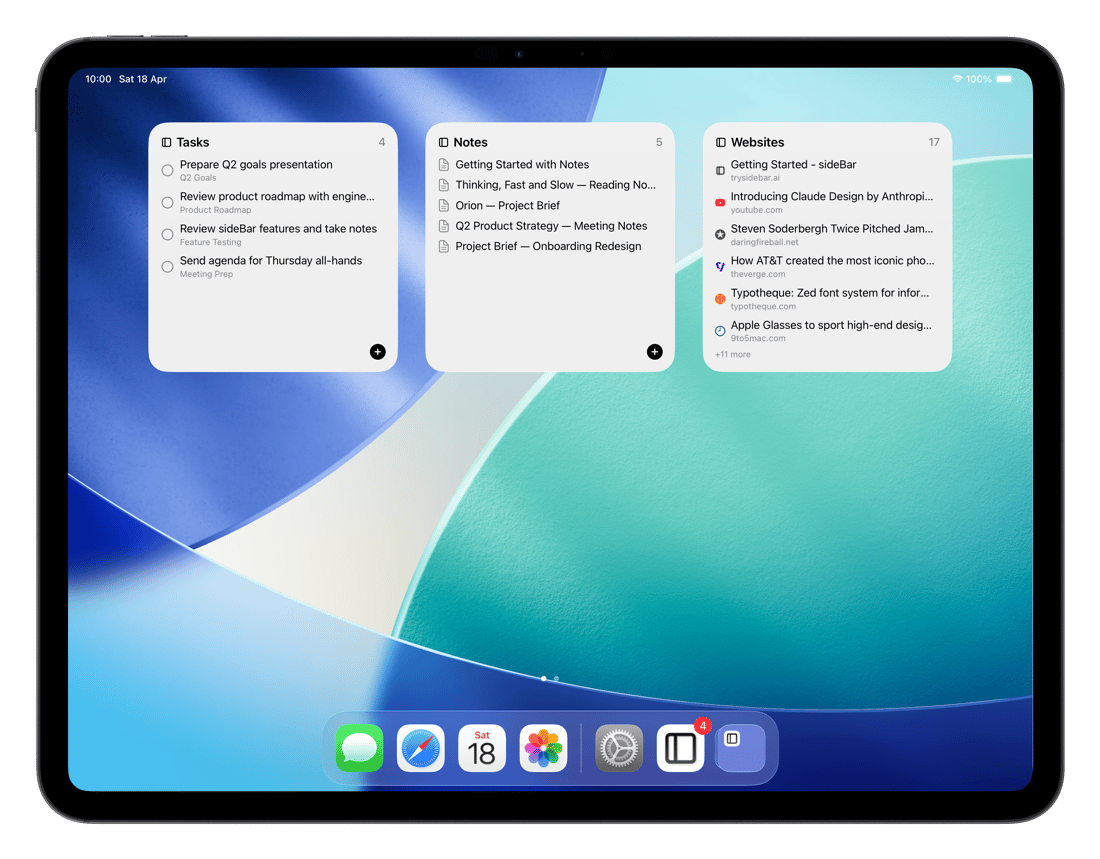The image size is (1100, 859).
Task: Click the Typotheque orange favicon
Action: [720, 299]
